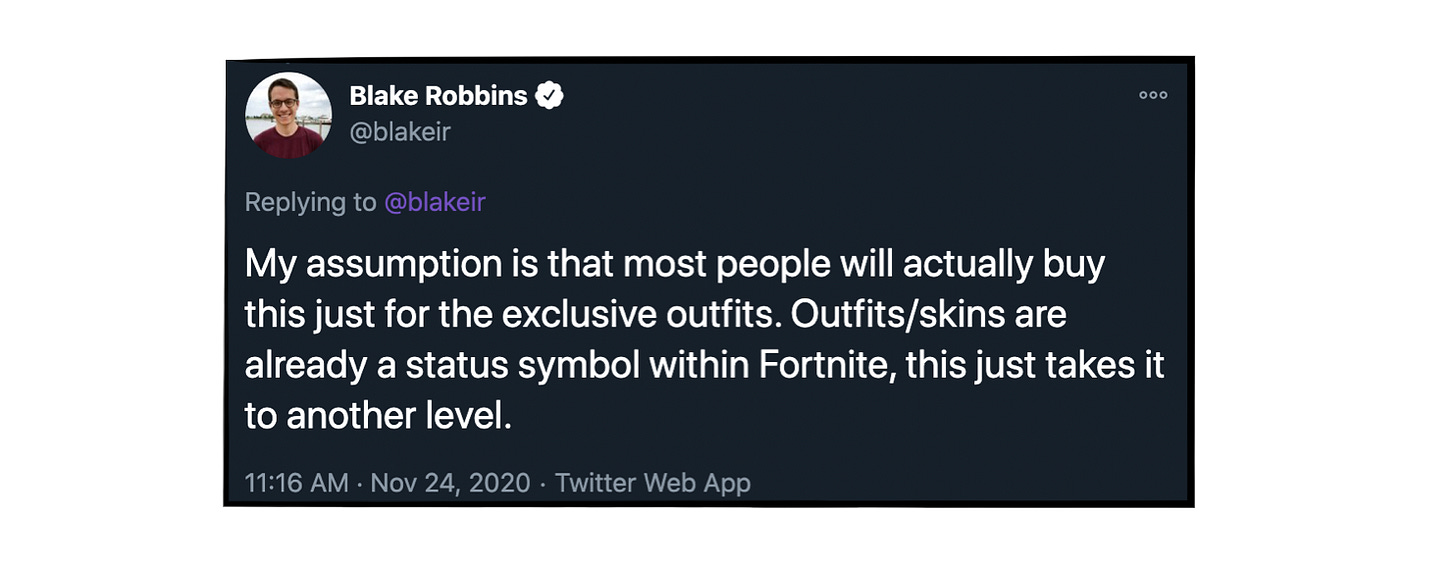Open the Twitter Web App source link
The width and height of the screenshot is (1456, 565).
click(x=652, y=483)
